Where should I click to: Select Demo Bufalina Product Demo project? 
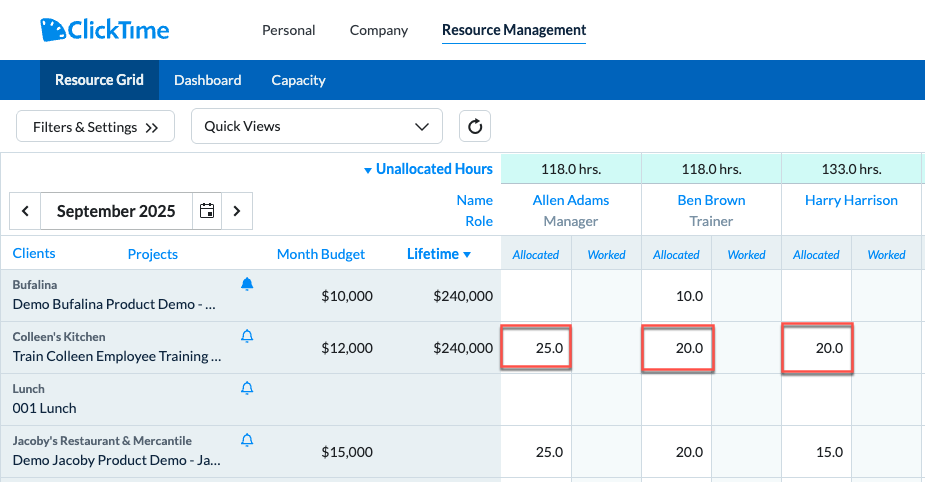point(114,304)
